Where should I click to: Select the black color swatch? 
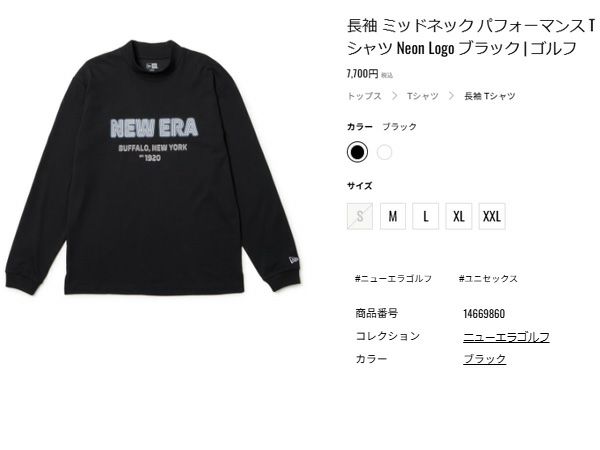[x=357, y=152]
